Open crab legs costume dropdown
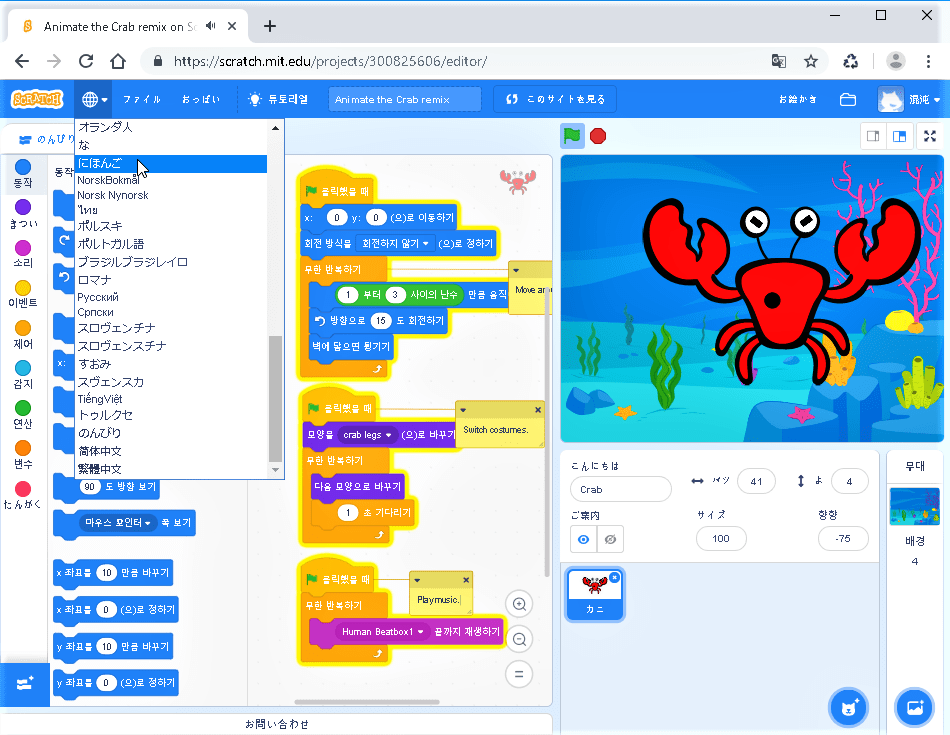This screenshot has height=735, width=950. (x=367, y=435)
